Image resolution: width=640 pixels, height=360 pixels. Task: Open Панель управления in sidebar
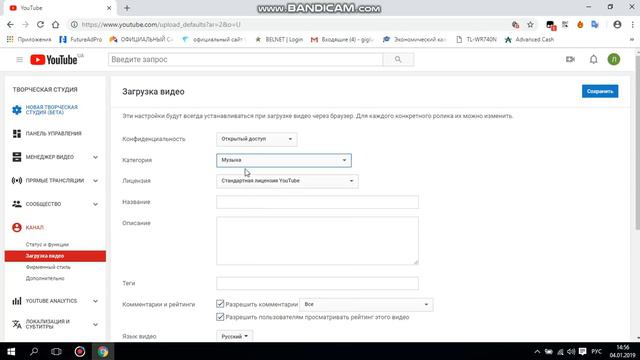tap(53, 133)
